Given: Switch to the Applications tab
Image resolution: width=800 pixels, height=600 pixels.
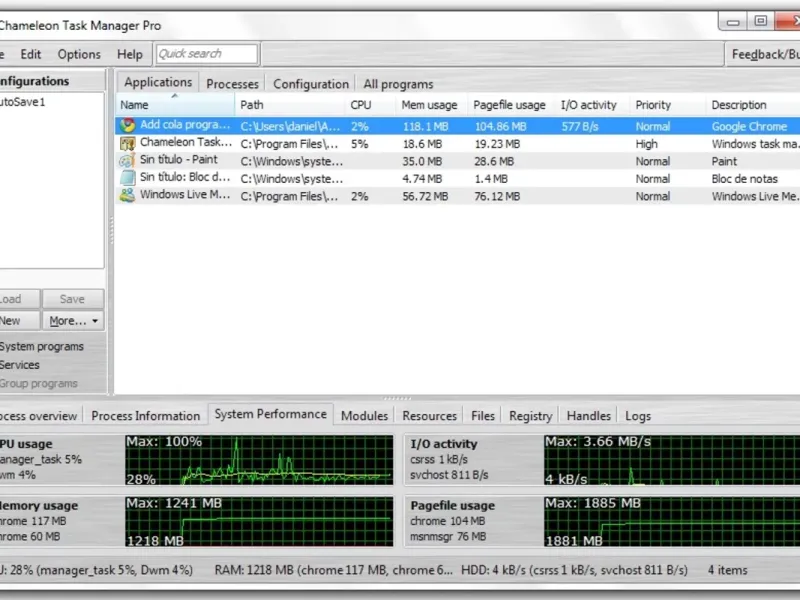Looking at the screenshot, I should tap(158, 82).
